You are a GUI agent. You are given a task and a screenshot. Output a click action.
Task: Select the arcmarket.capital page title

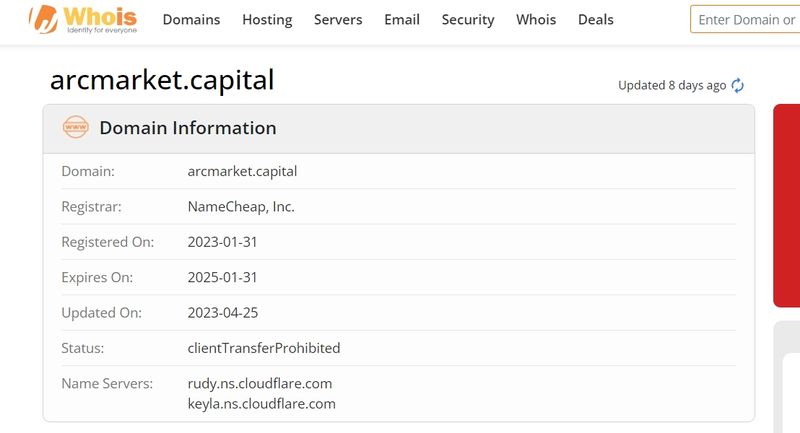(162, 80)
